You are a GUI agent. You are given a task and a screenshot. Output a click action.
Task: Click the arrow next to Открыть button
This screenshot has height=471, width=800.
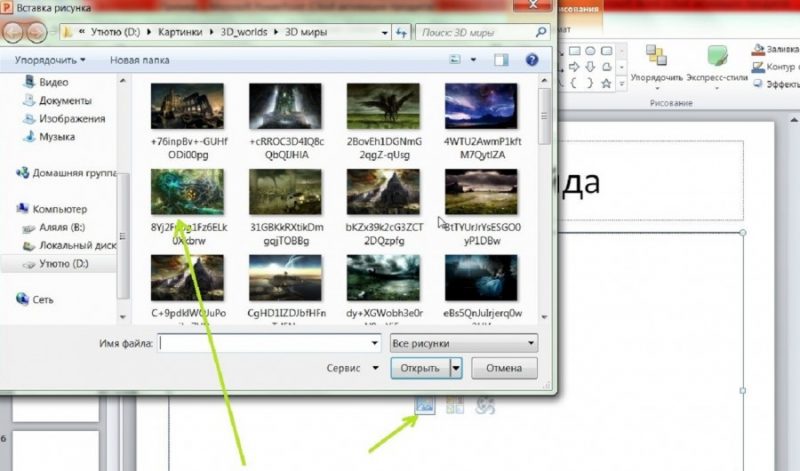457,368
